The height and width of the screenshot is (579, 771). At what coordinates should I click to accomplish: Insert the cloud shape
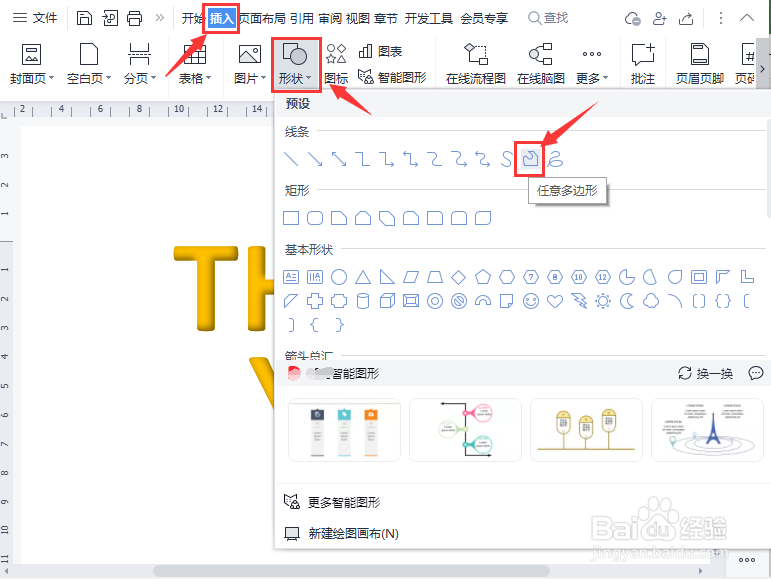tap(651, 301)
